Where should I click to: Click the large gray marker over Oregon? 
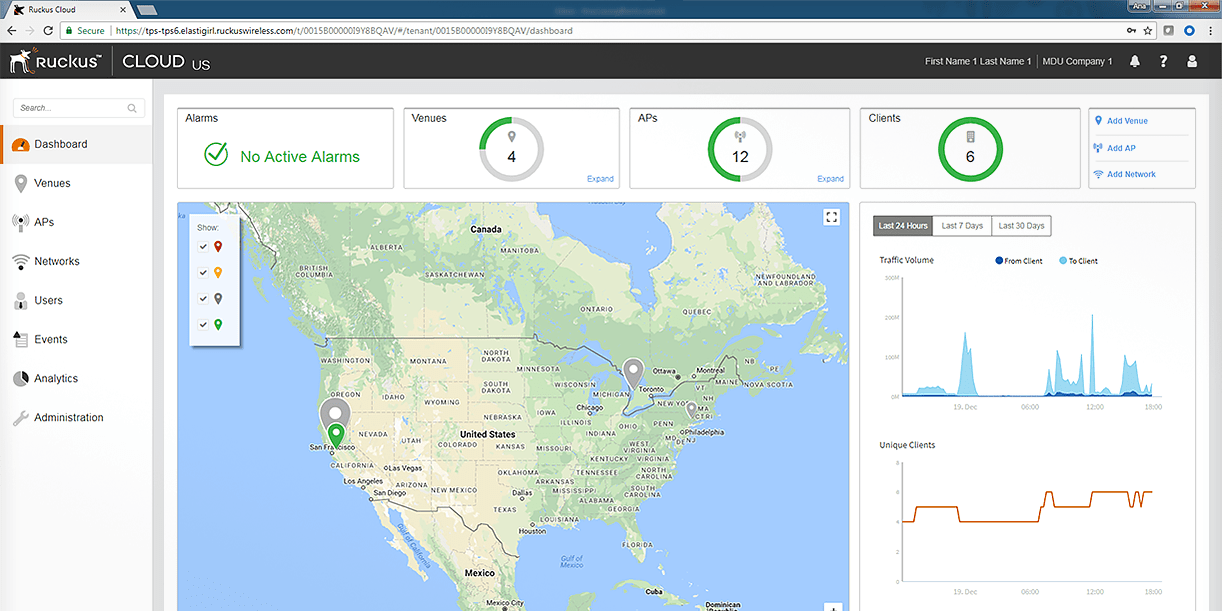[x=335, y=415]
